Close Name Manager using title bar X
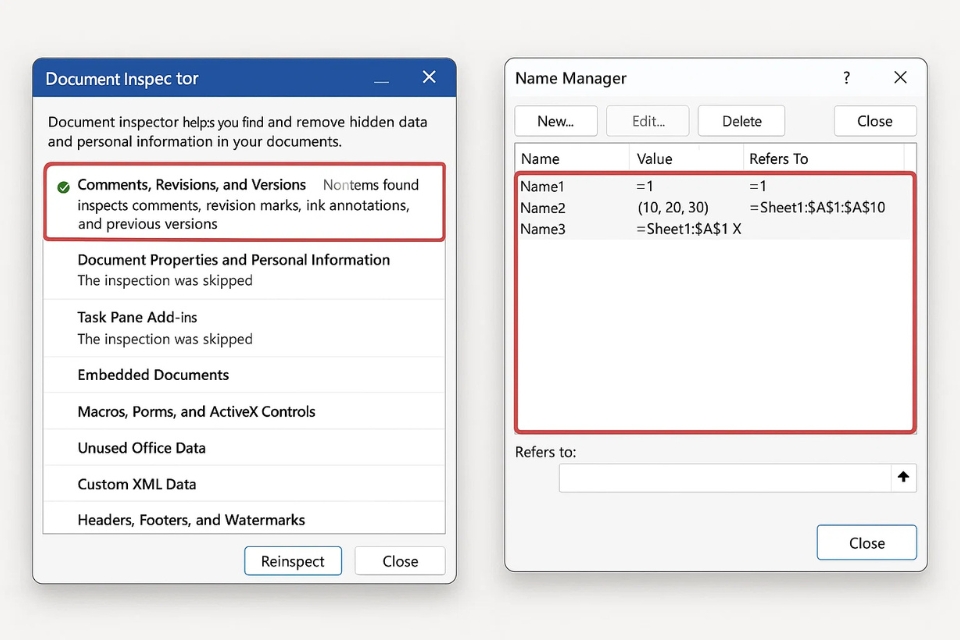The width and height of the screenshot is (960, 640). (x=900, y=78)
